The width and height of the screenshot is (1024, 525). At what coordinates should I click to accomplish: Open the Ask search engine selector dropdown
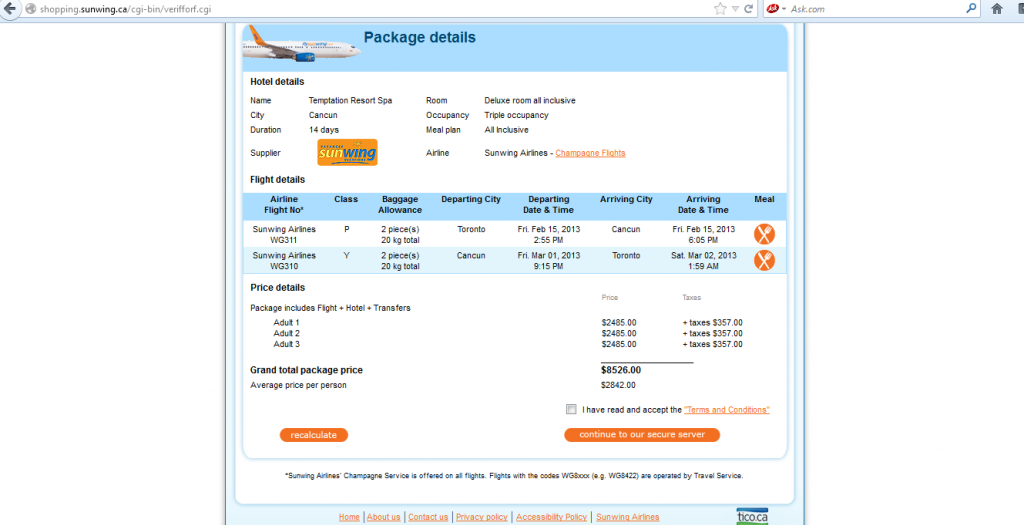point(776,9)
